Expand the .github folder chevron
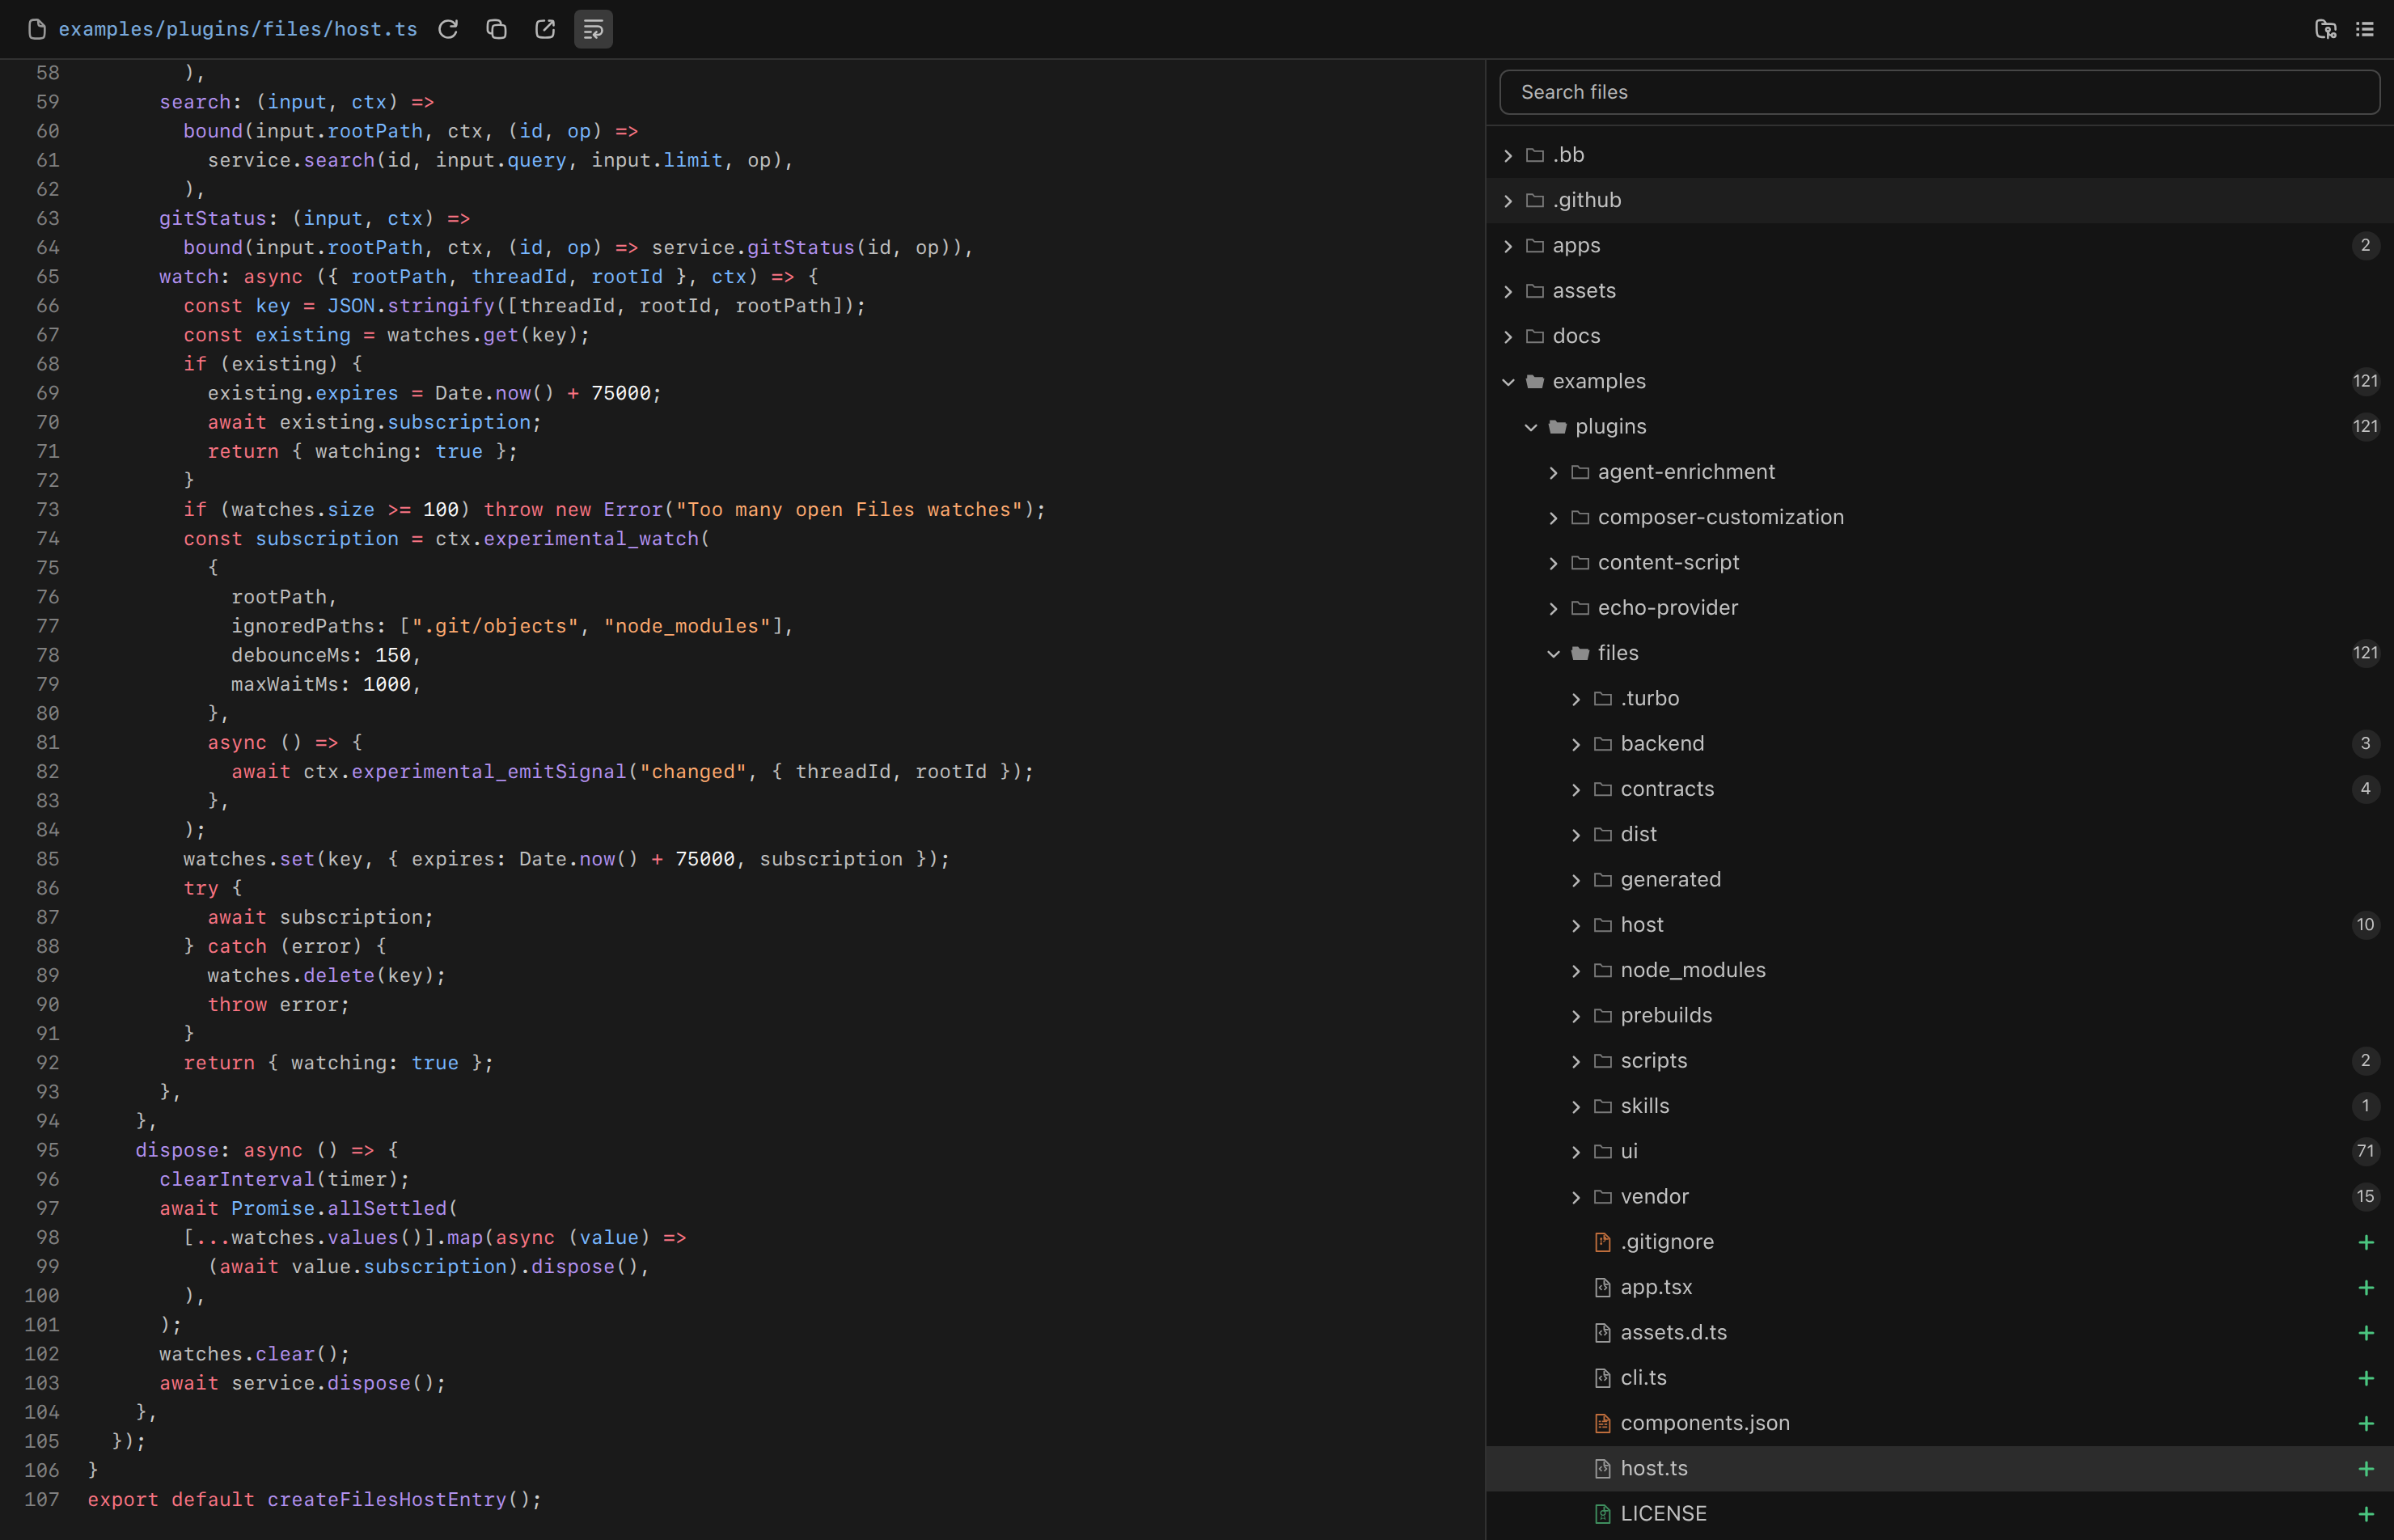This screenshot has width=2394, height=1540. (x=1508, y=201)
